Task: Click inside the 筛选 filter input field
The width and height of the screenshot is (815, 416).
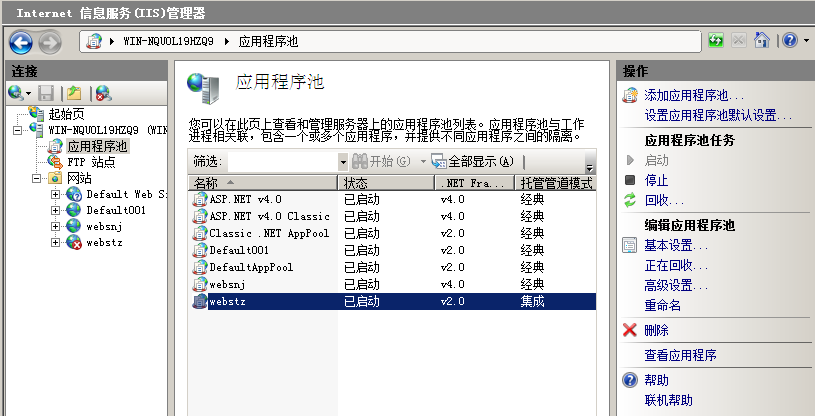Action: pos(283,162)
